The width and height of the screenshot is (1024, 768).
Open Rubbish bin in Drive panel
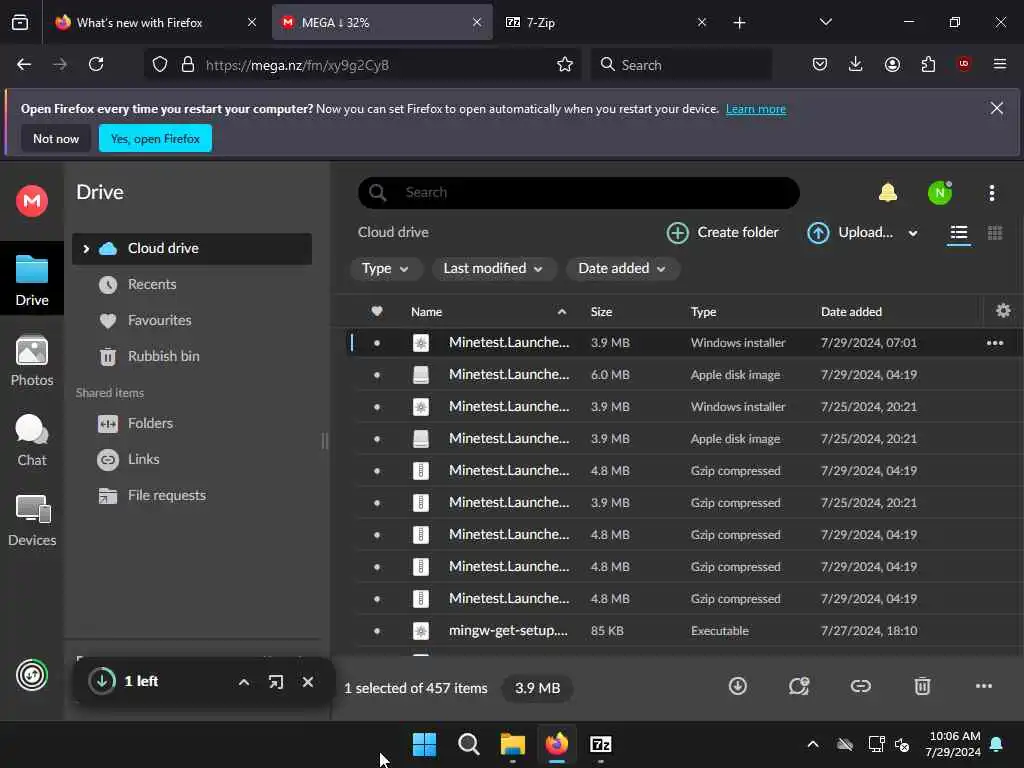click(x=191, y=357)
